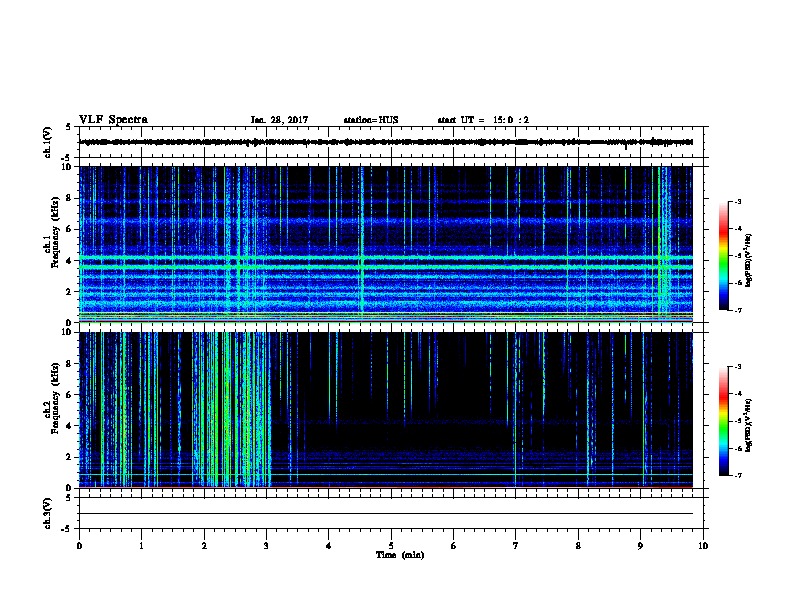Image resolution: width=792 pixels, height=612 pixels.
Task: Click ch.2 frequency tick label "6"
Action: pyautogui.click(x=69, y=394)
